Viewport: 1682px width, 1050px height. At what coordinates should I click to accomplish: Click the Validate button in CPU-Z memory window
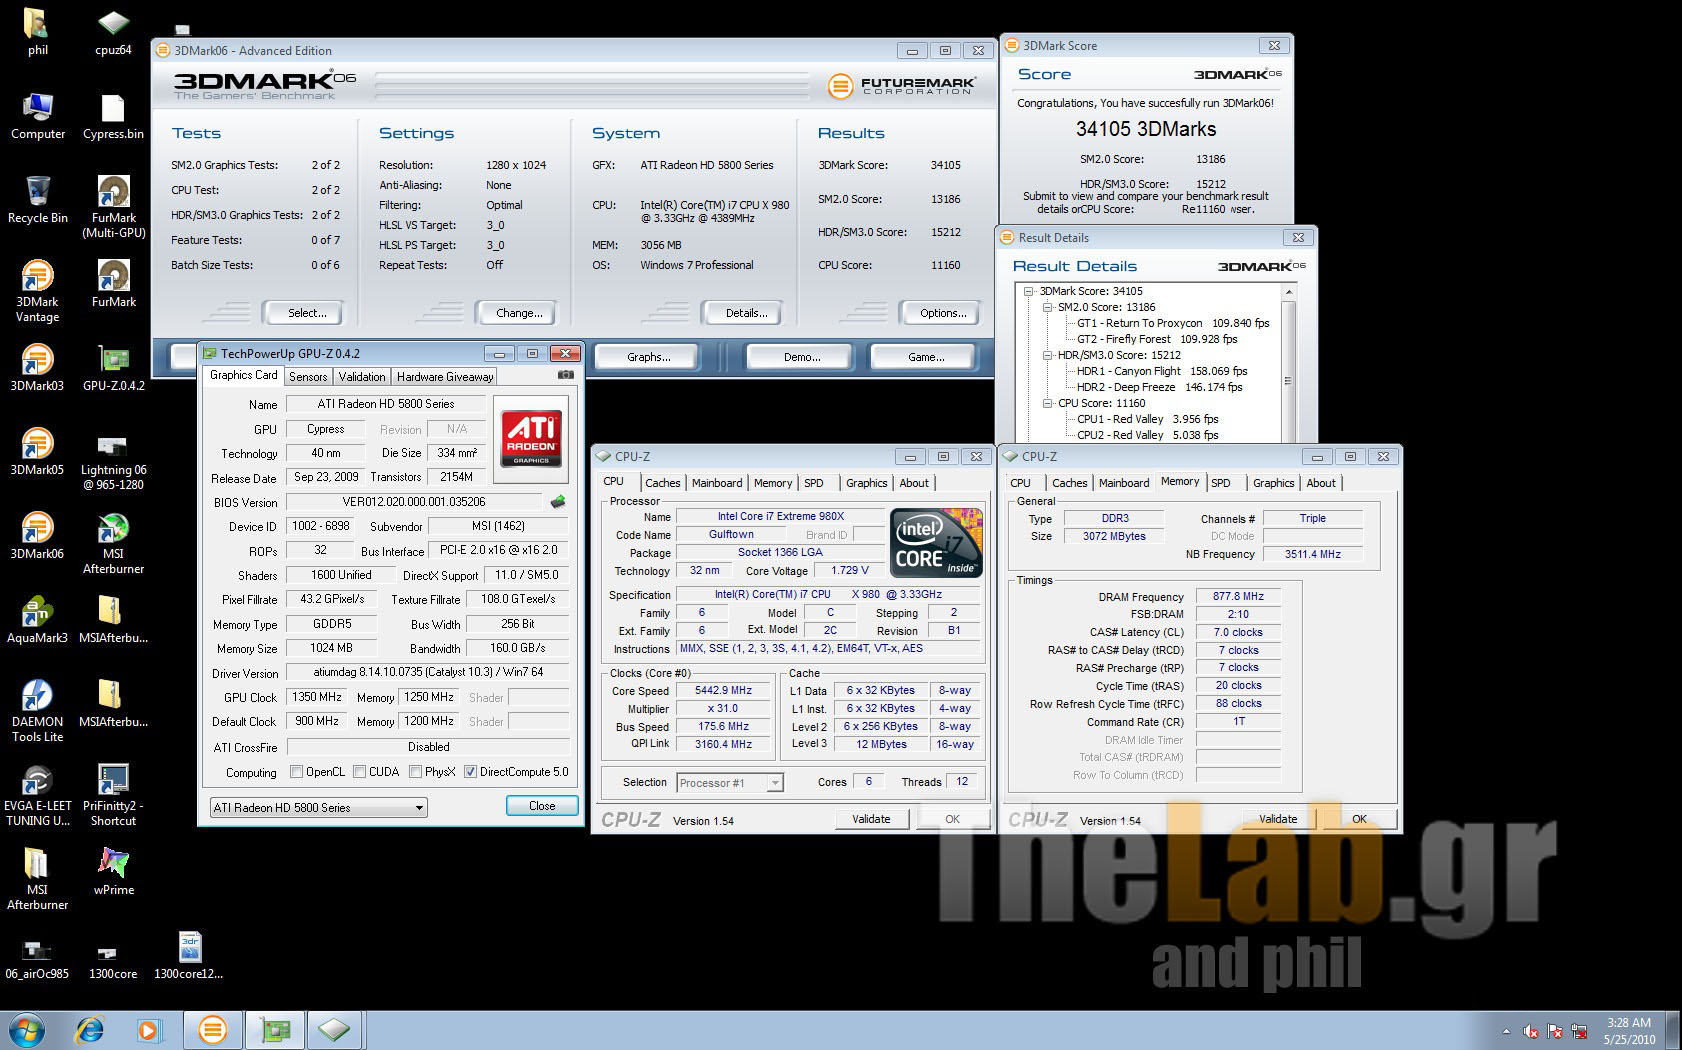click(x=1277, y=819)
